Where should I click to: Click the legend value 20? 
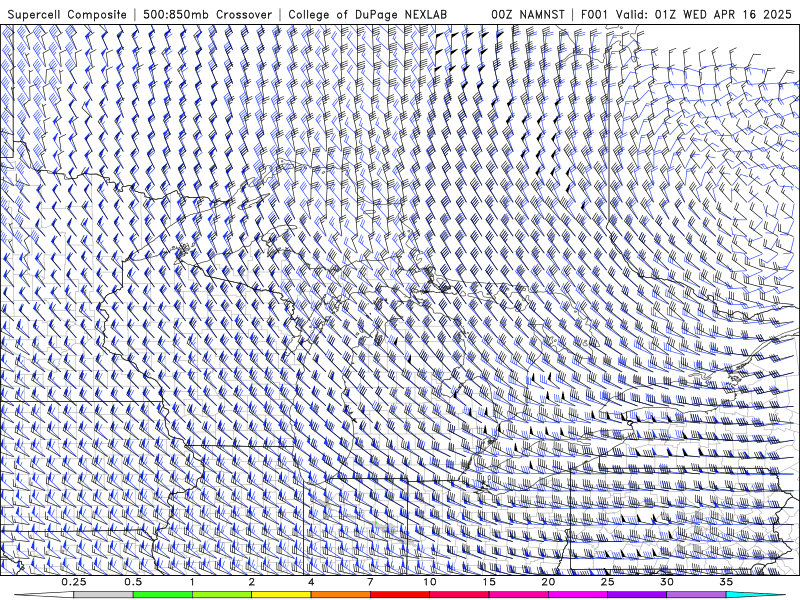[548, 582]
